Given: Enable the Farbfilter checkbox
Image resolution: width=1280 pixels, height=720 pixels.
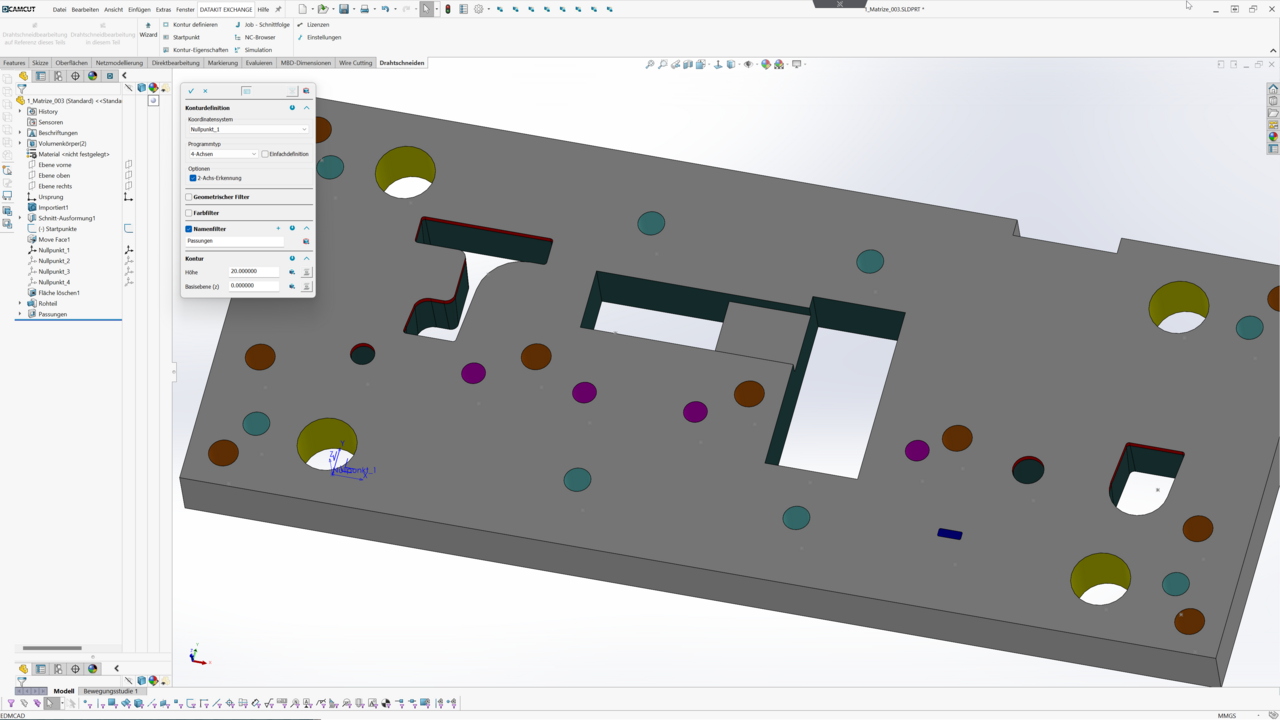Looking at the screenshot, I should [189, 213].
